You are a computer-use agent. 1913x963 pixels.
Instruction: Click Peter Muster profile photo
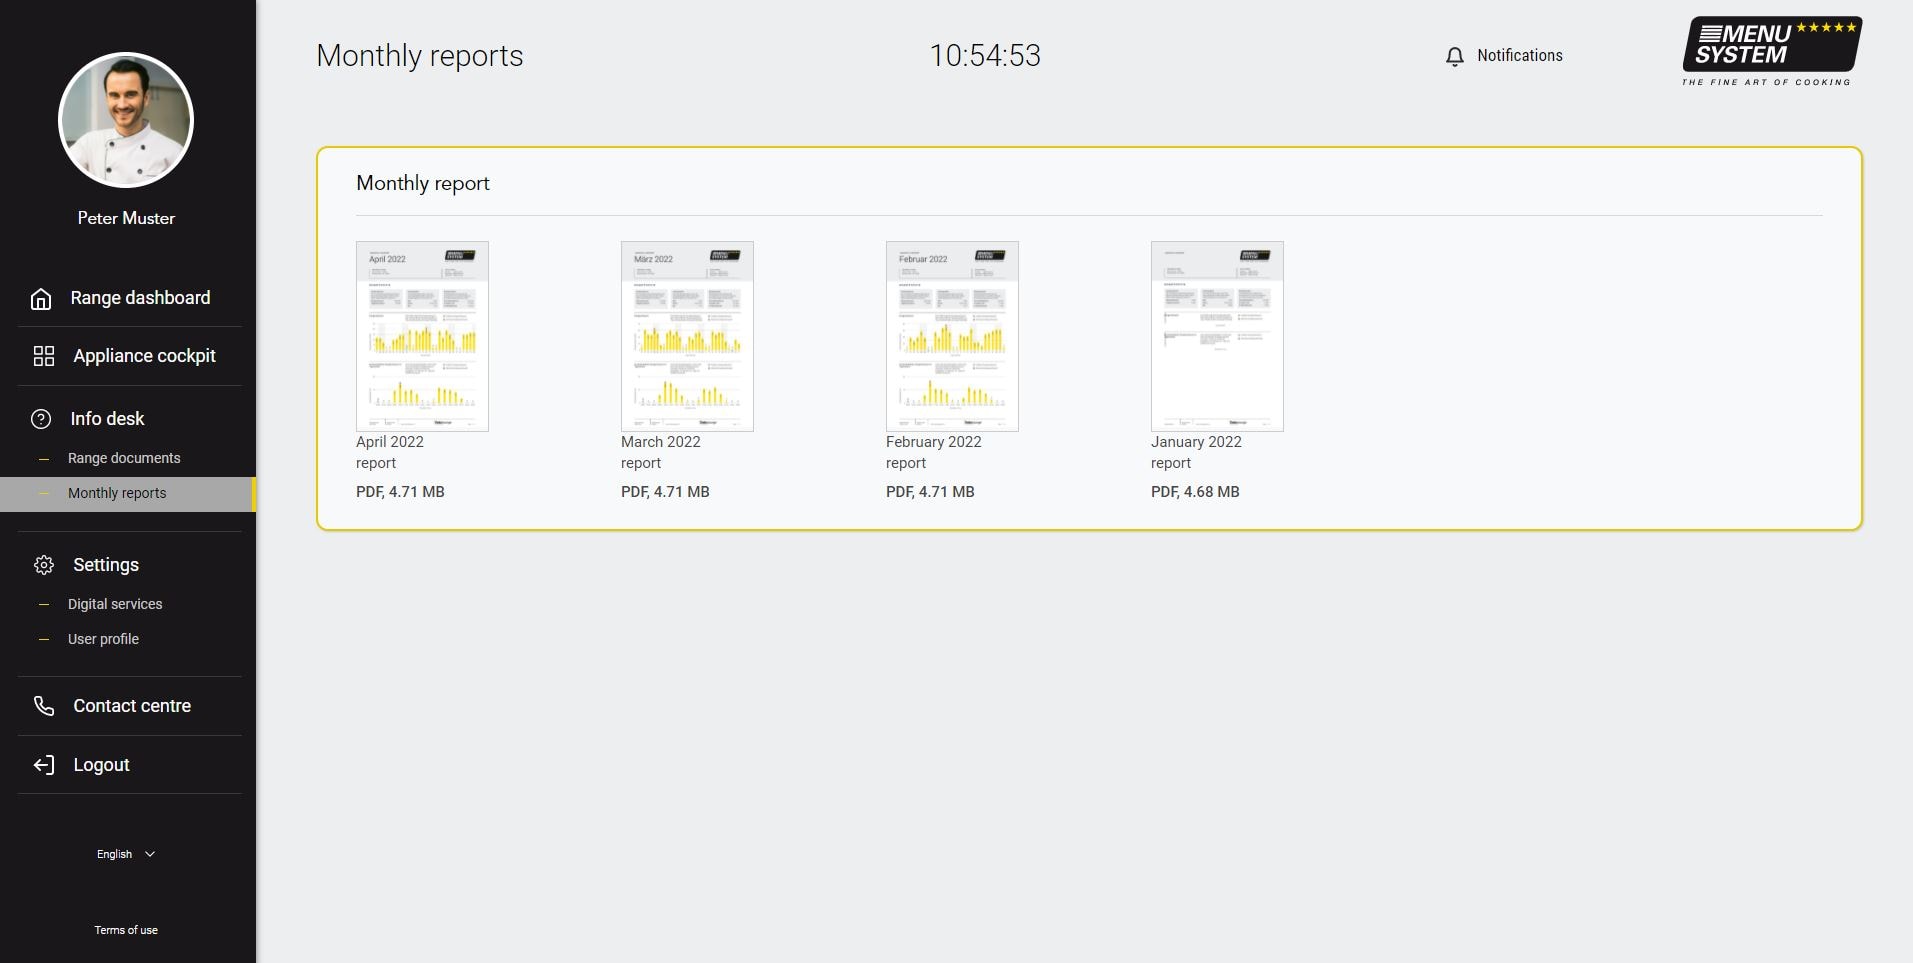[x=126, y=120]
